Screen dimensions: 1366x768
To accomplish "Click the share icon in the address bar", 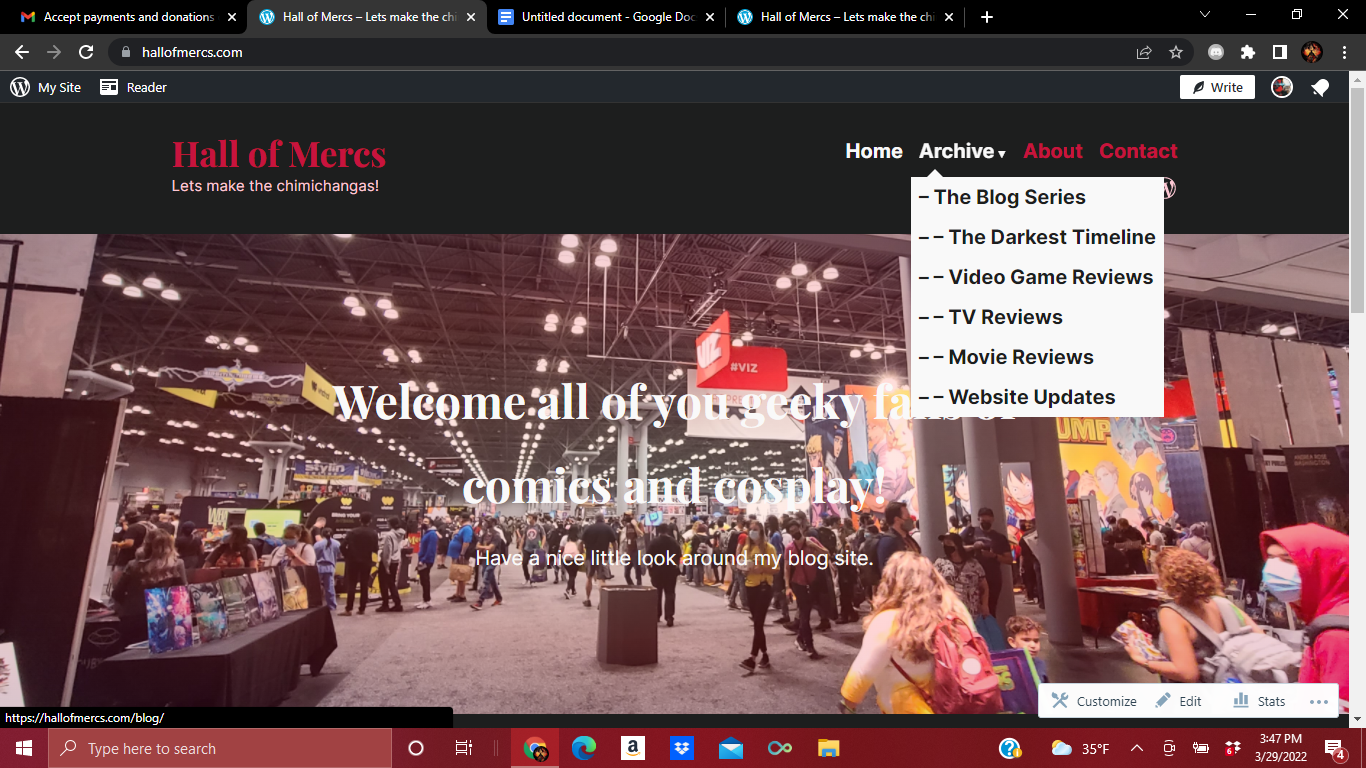I will [1143, 51].
